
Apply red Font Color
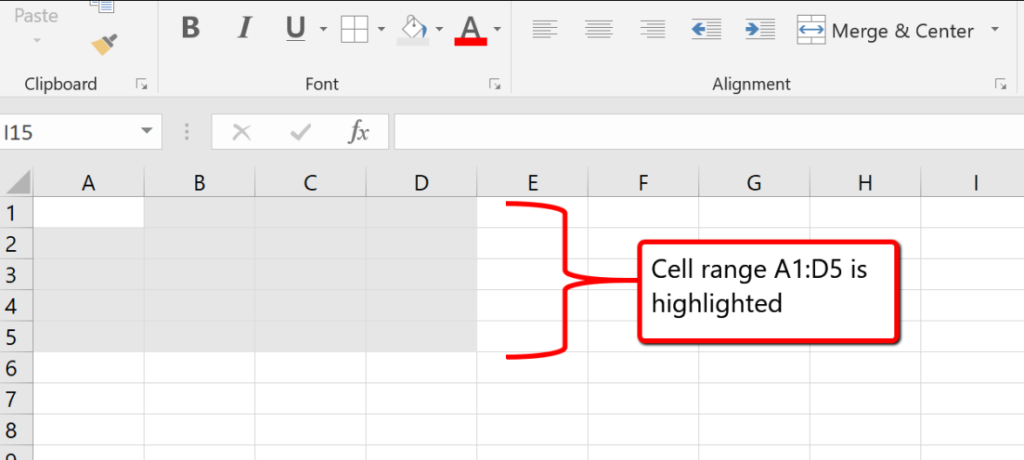click(x=471, y=29)
